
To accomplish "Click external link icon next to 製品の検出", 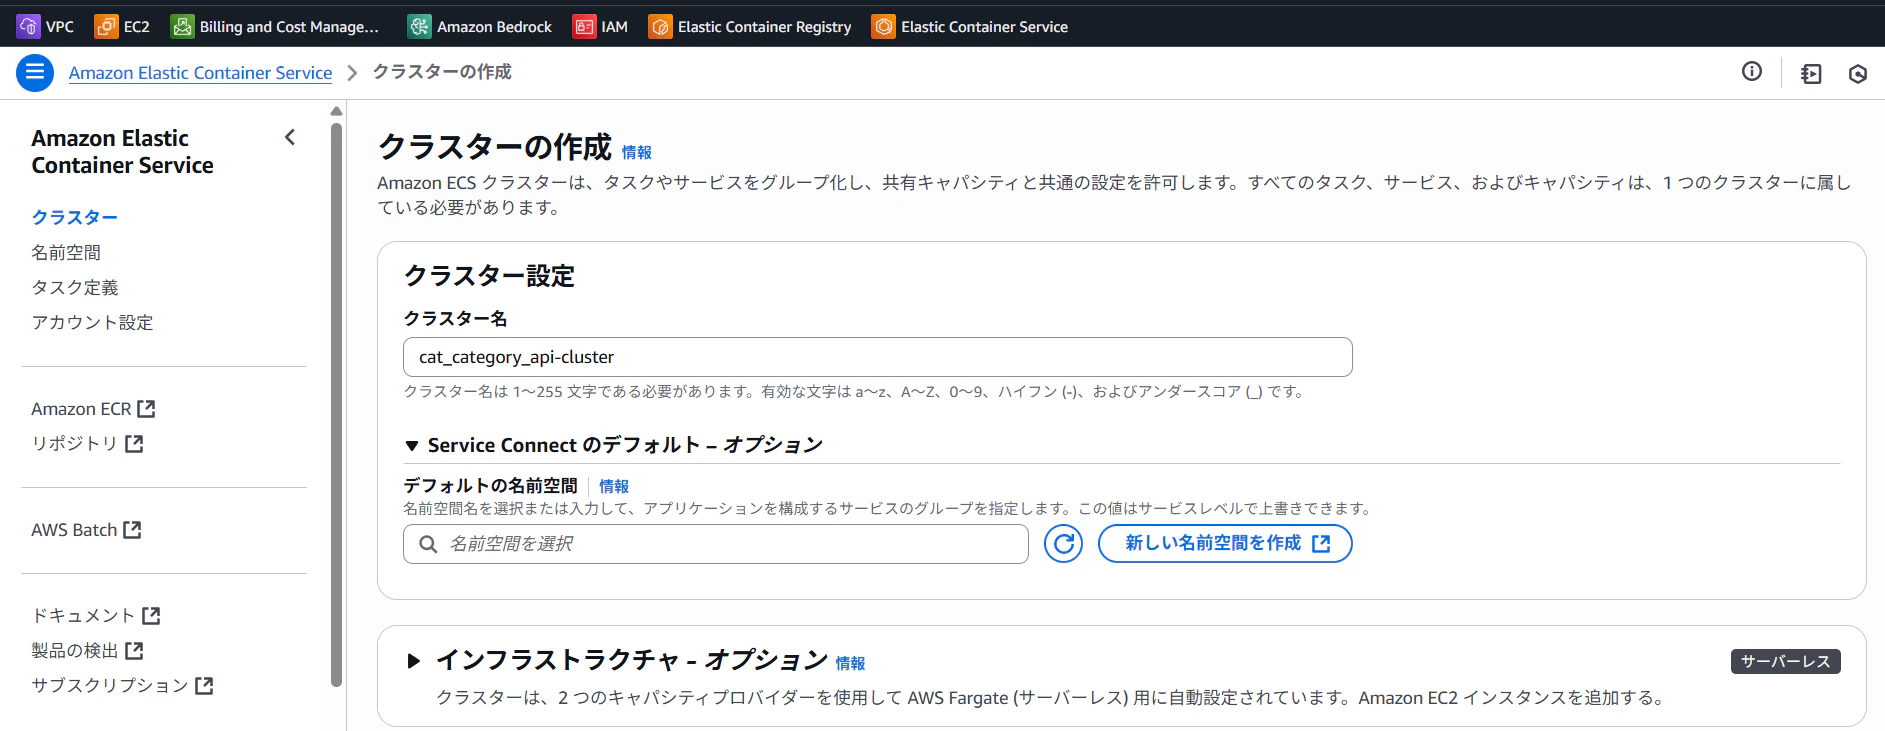I will (134, 650).
